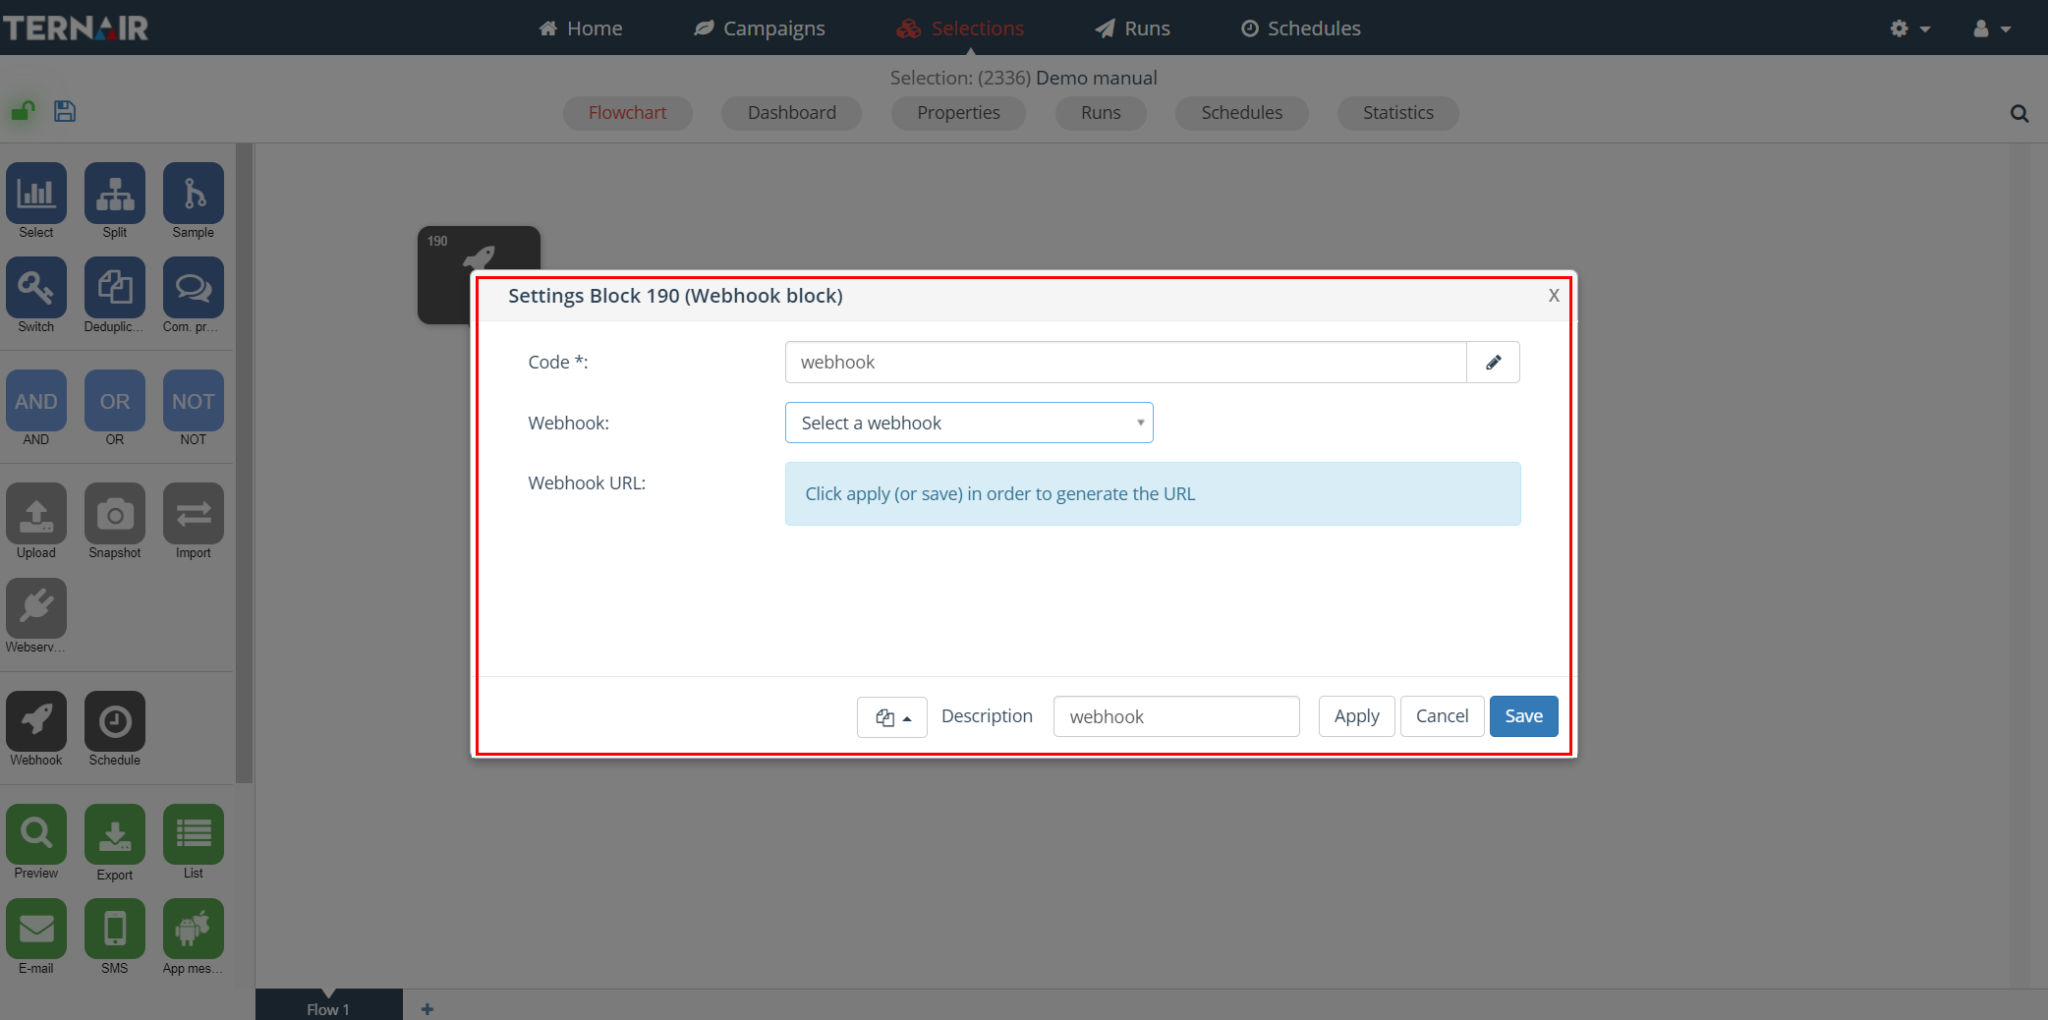Click the green unlock padlock icon
The width and height of the screenshot is (2048, 1020).
tap(23, 111)
